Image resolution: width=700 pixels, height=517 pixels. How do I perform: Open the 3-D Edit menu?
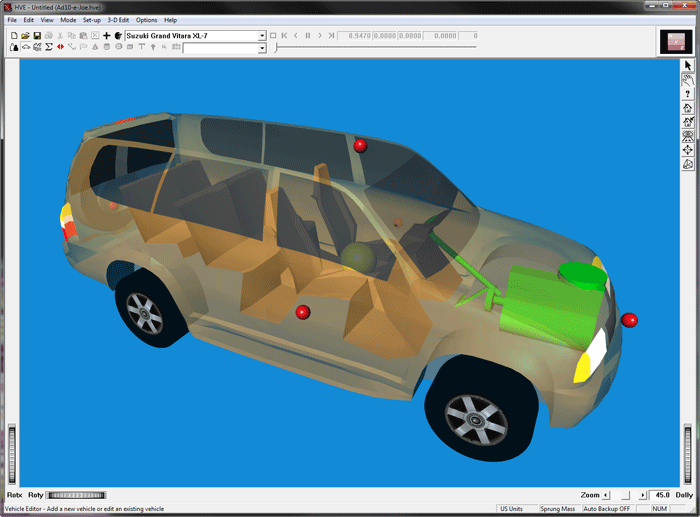click(x=118, y=20)
